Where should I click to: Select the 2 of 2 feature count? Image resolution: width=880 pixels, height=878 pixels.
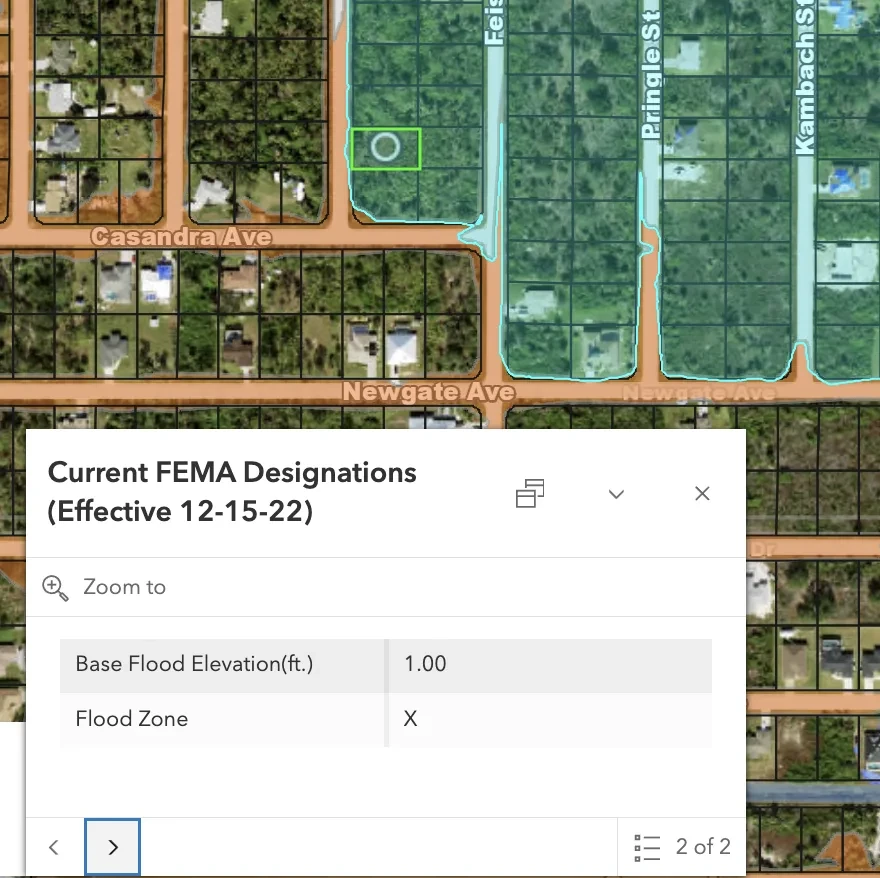click(x=703, y=847)
